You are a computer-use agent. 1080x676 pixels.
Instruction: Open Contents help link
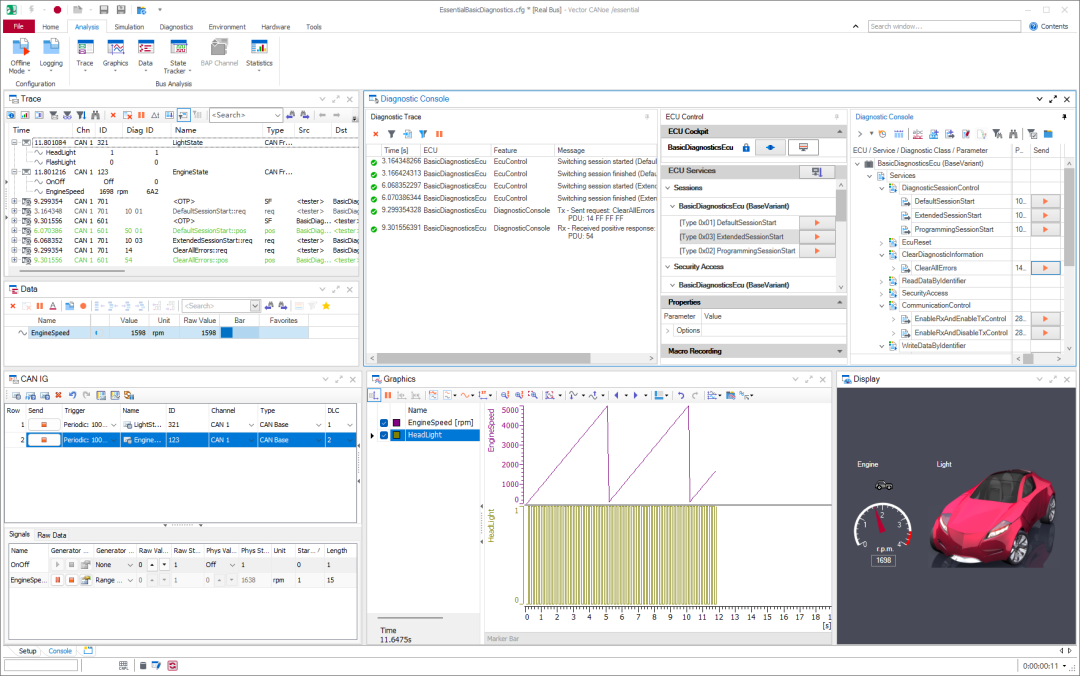(x=1048, y=26)
